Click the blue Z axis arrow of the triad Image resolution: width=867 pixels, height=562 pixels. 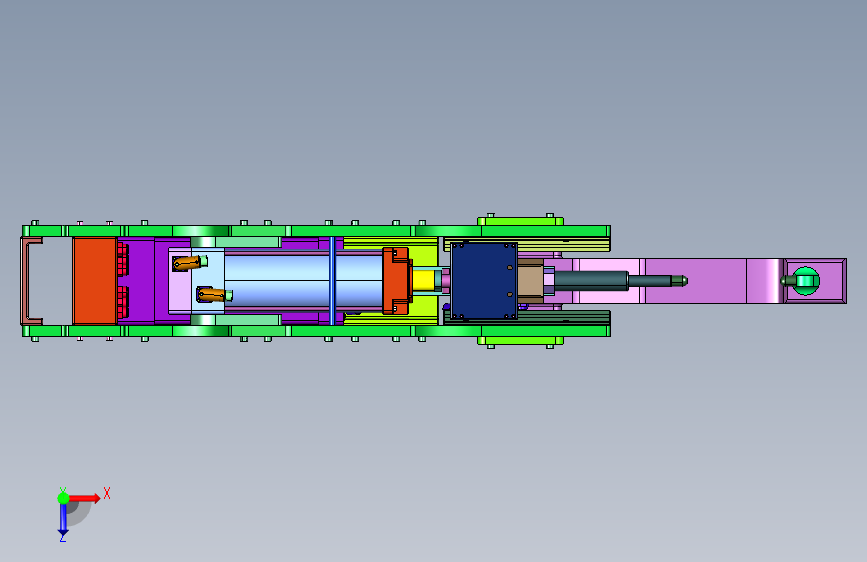[63, 519]
